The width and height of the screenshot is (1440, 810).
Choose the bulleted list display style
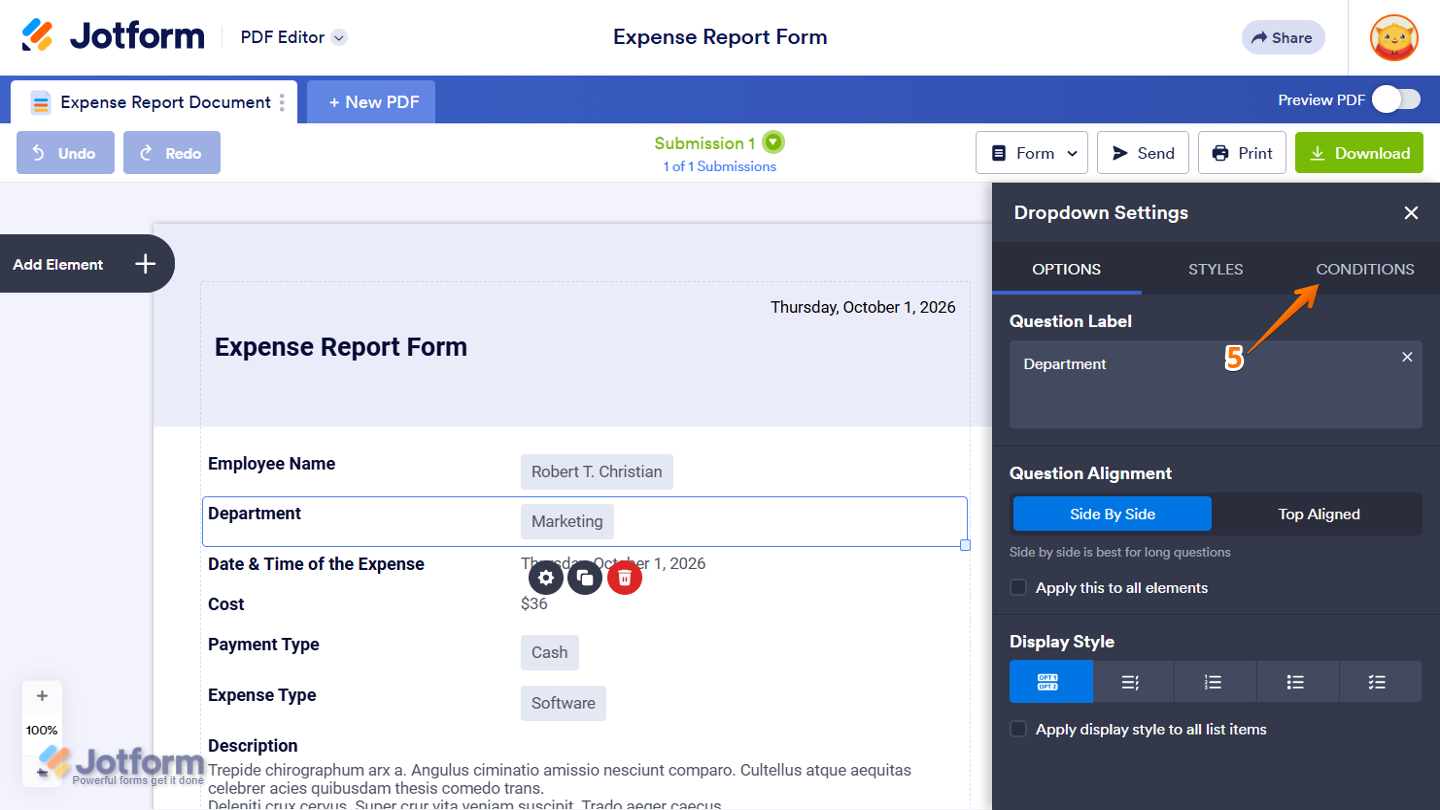[x=1297, y=682]
